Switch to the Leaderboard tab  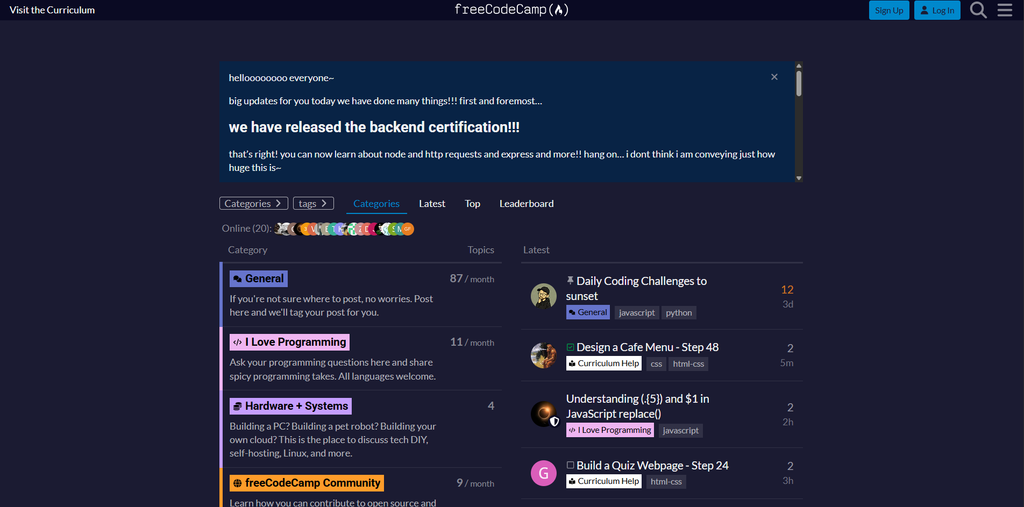click(526, 203)
